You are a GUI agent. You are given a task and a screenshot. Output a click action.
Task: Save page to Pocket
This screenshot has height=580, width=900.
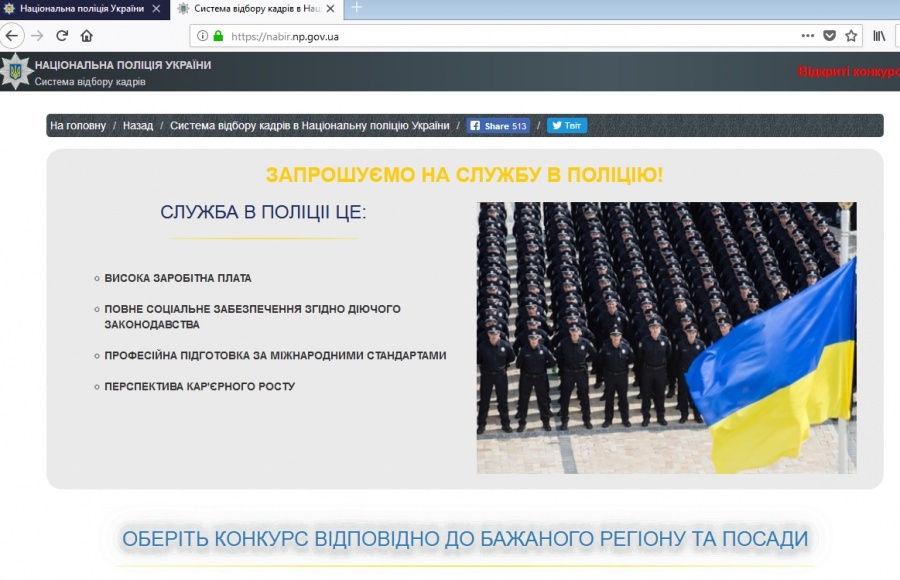(x=830, y=35)
